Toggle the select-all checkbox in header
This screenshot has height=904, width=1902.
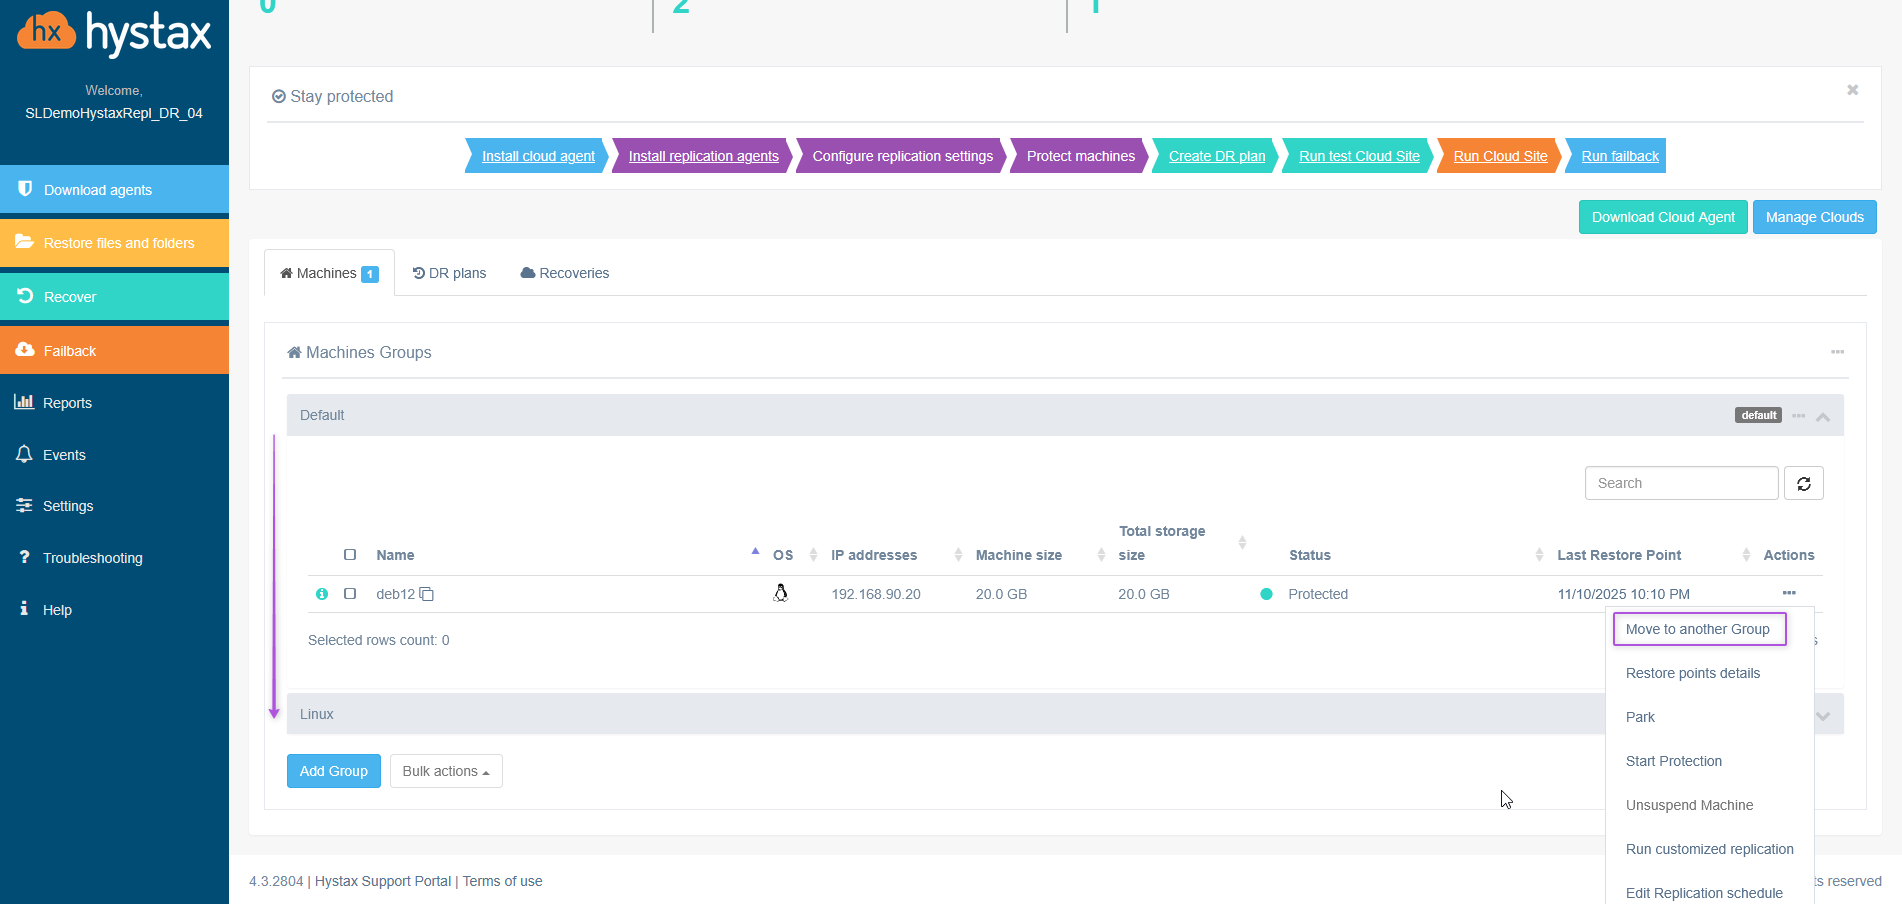(350, 555)
